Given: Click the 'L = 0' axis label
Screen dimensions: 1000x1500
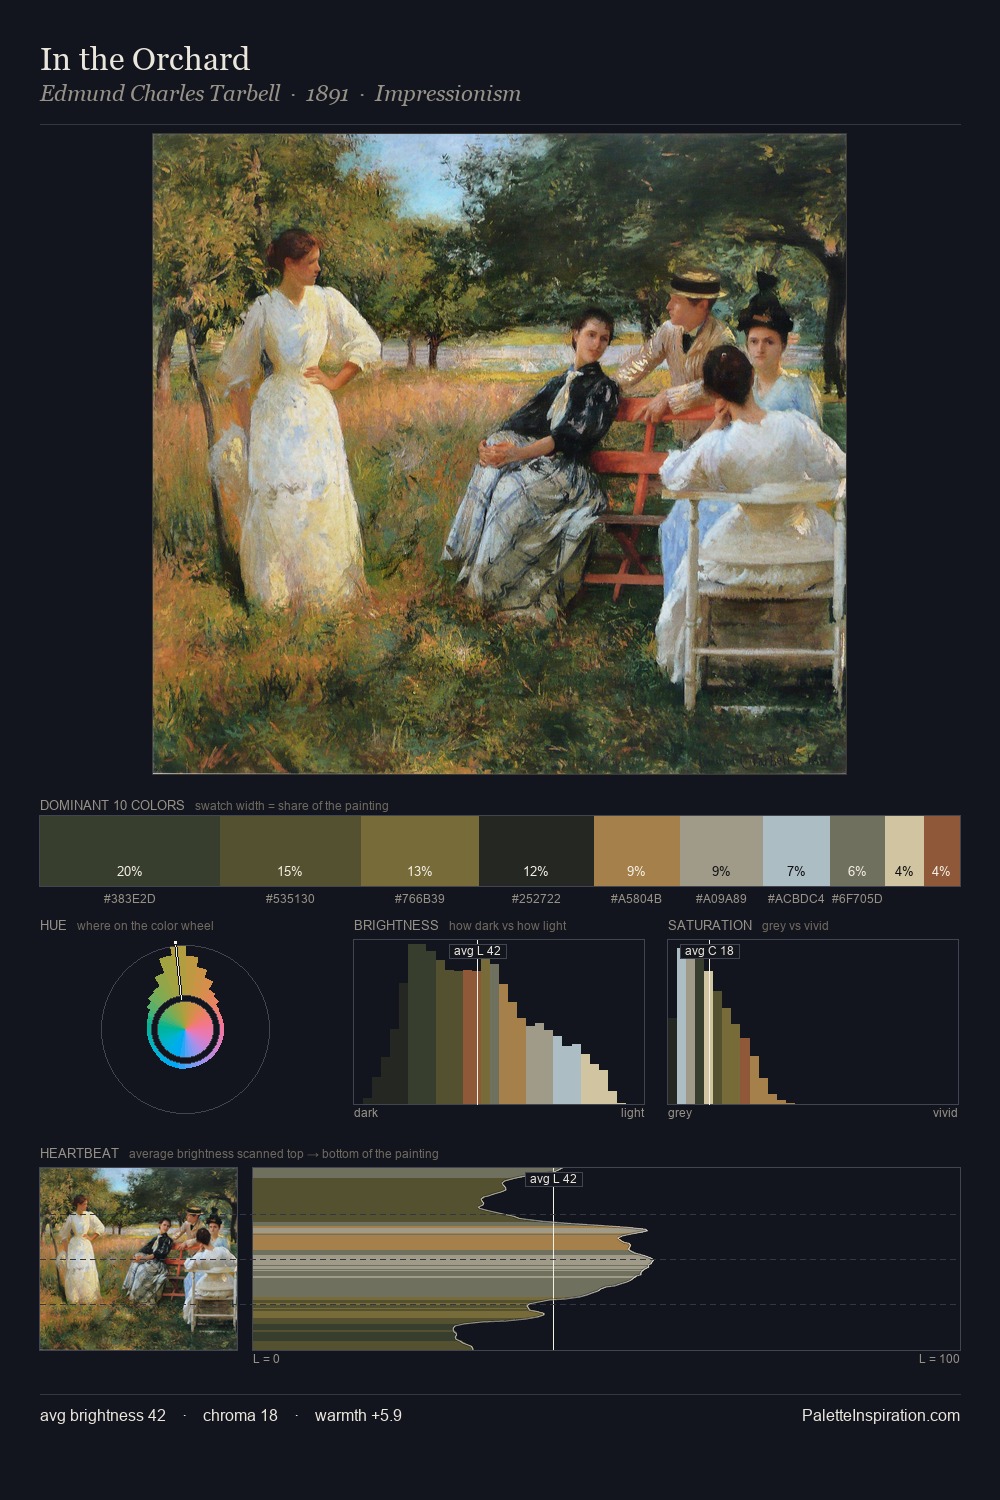Looking at the screenshot, I should click(266, 1359).
